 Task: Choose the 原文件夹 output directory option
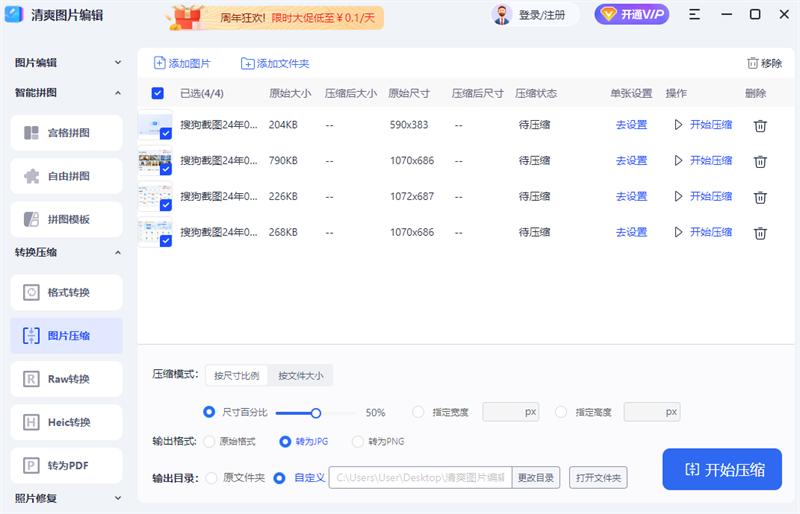click(211, 478)
